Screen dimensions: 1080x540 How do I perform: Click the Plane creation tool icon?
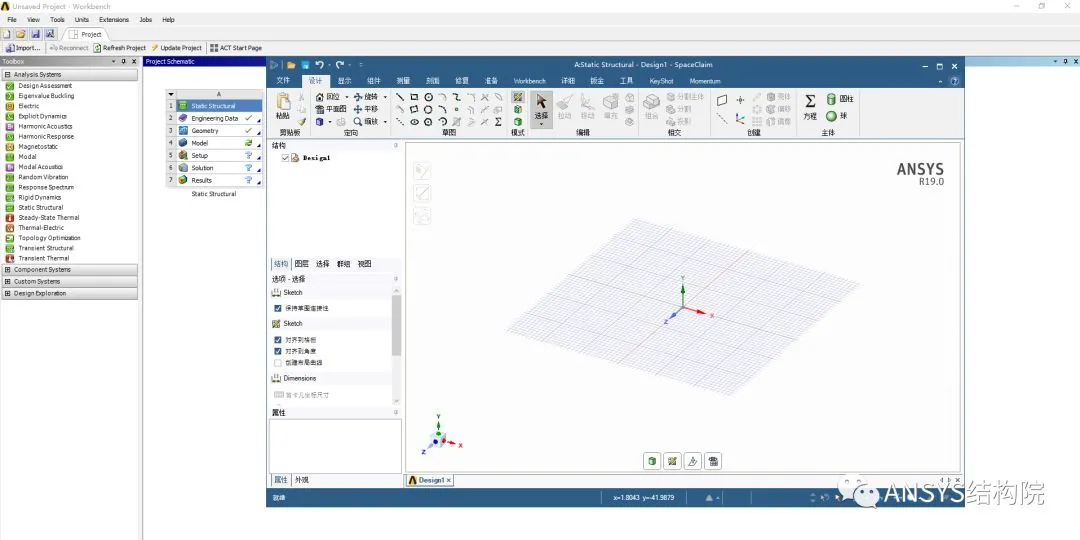(x=721, y=100)
